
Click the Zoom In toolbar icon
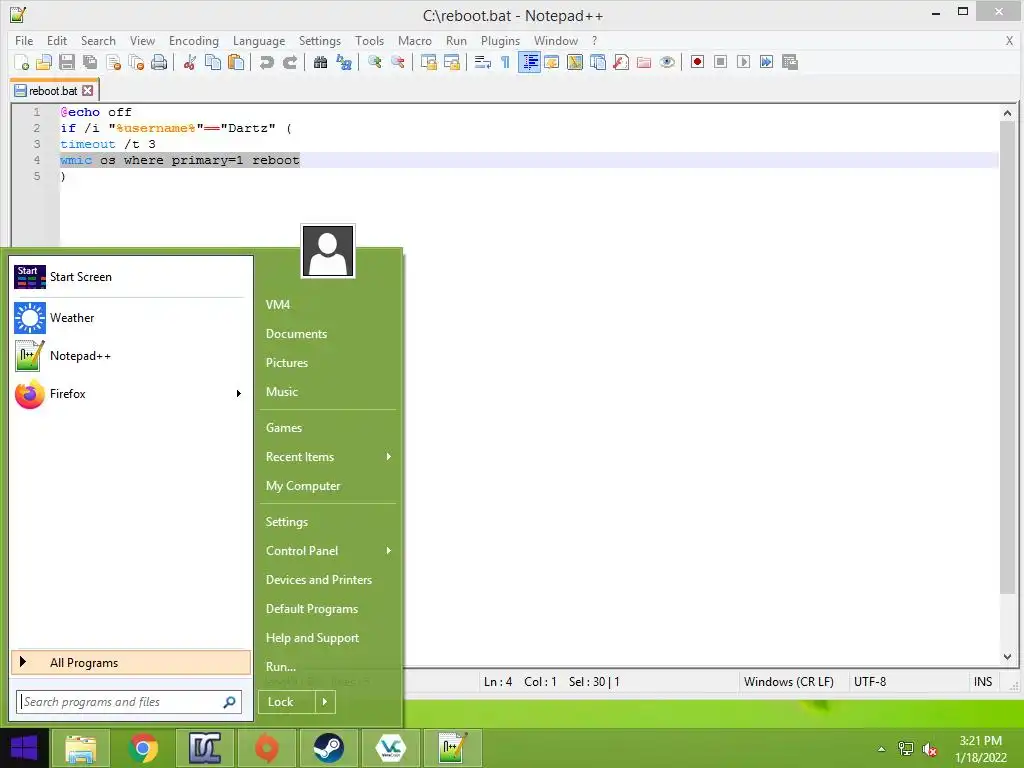point(374,62)
